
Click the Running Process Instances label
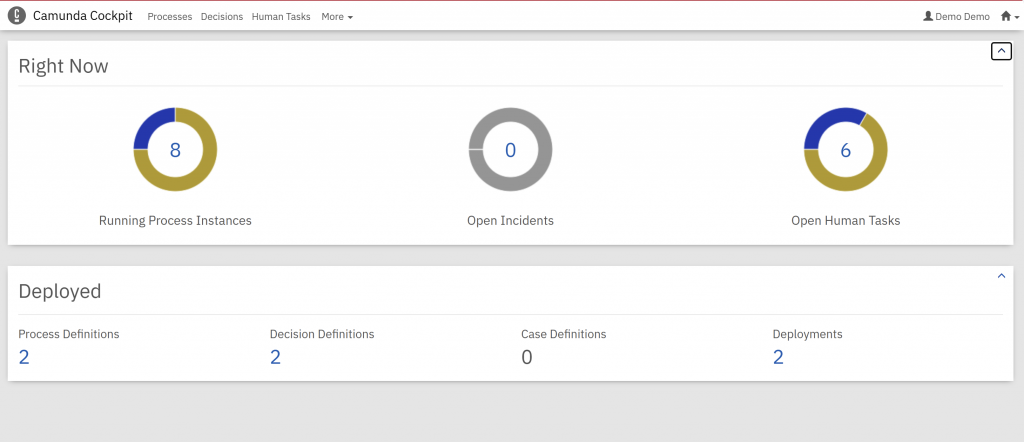(x=175, y=221)
